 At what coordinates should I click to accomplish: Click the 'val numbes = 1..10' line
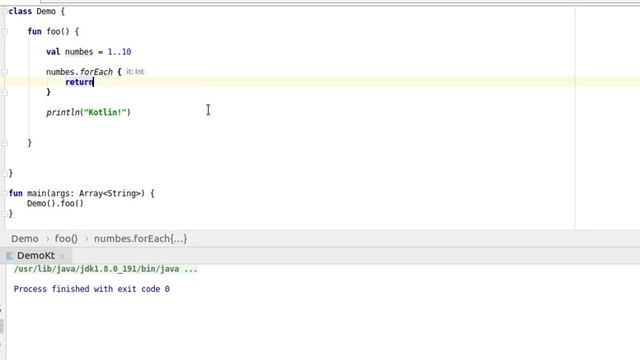click(x=89, y=52)
